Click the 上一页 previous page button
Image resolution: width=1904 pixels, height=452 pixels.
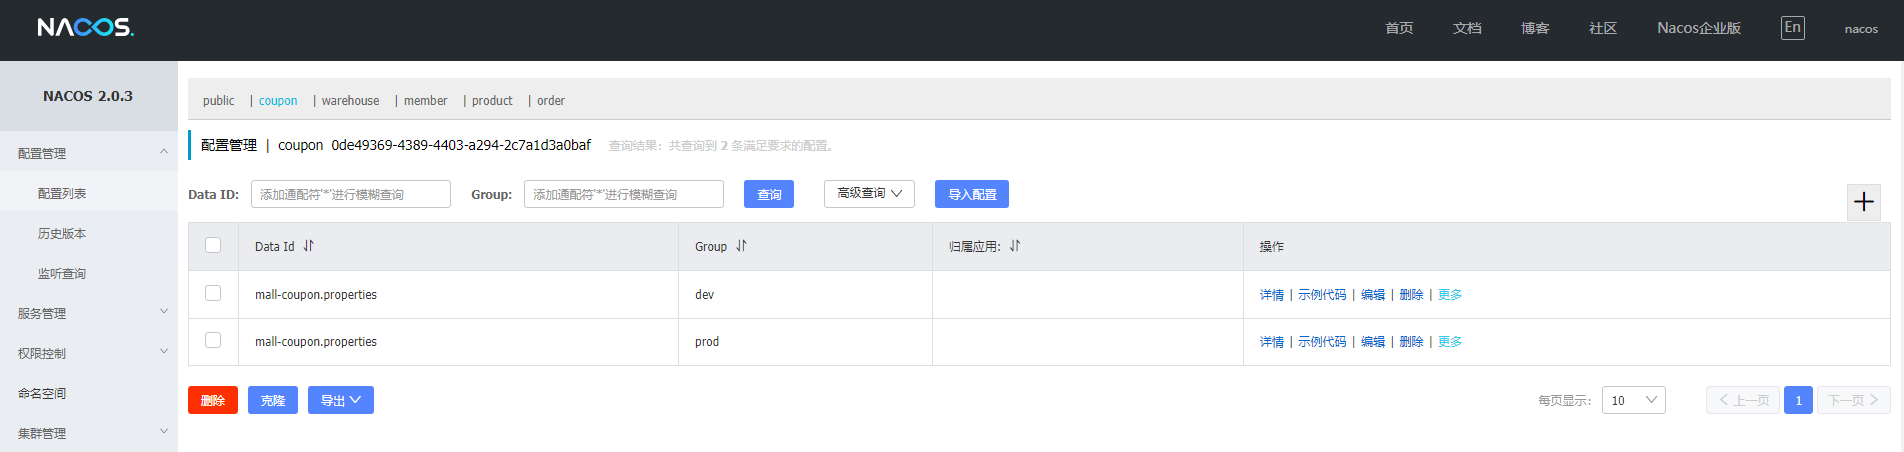click(x=1743, y=400)
